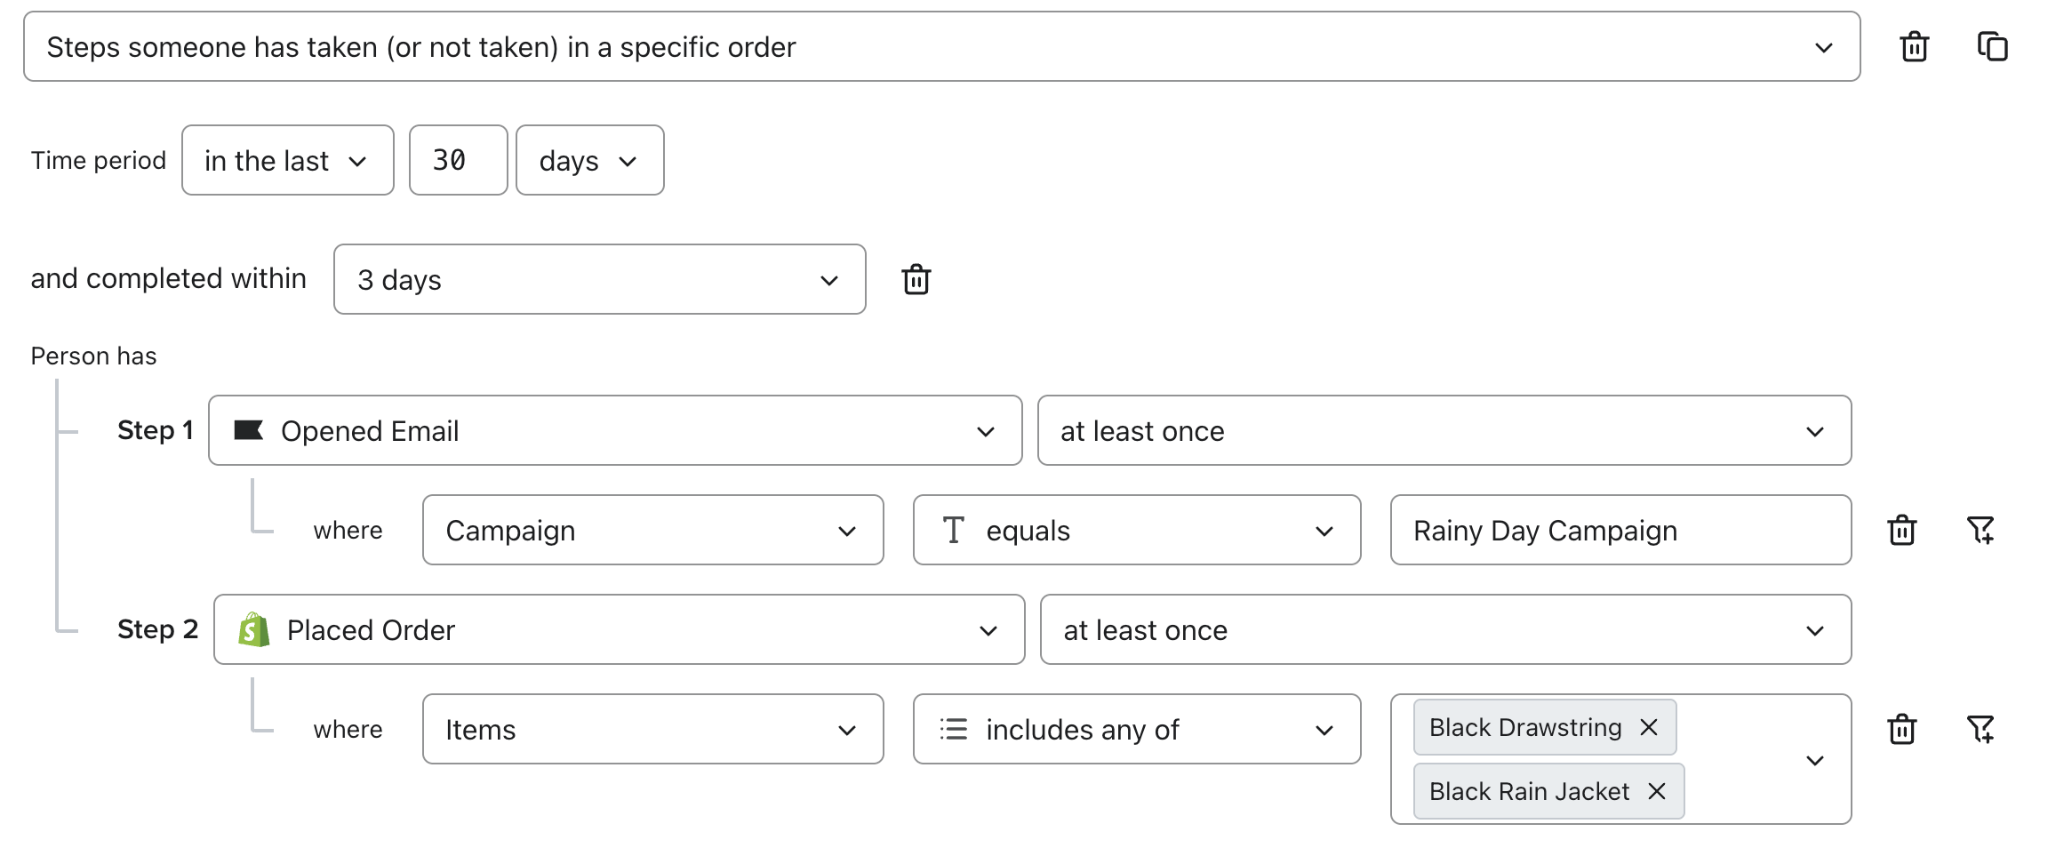This screenshot has height=846, width=2048.
Task: Change the 'days' unit dropdown
Action: point(589,161)
